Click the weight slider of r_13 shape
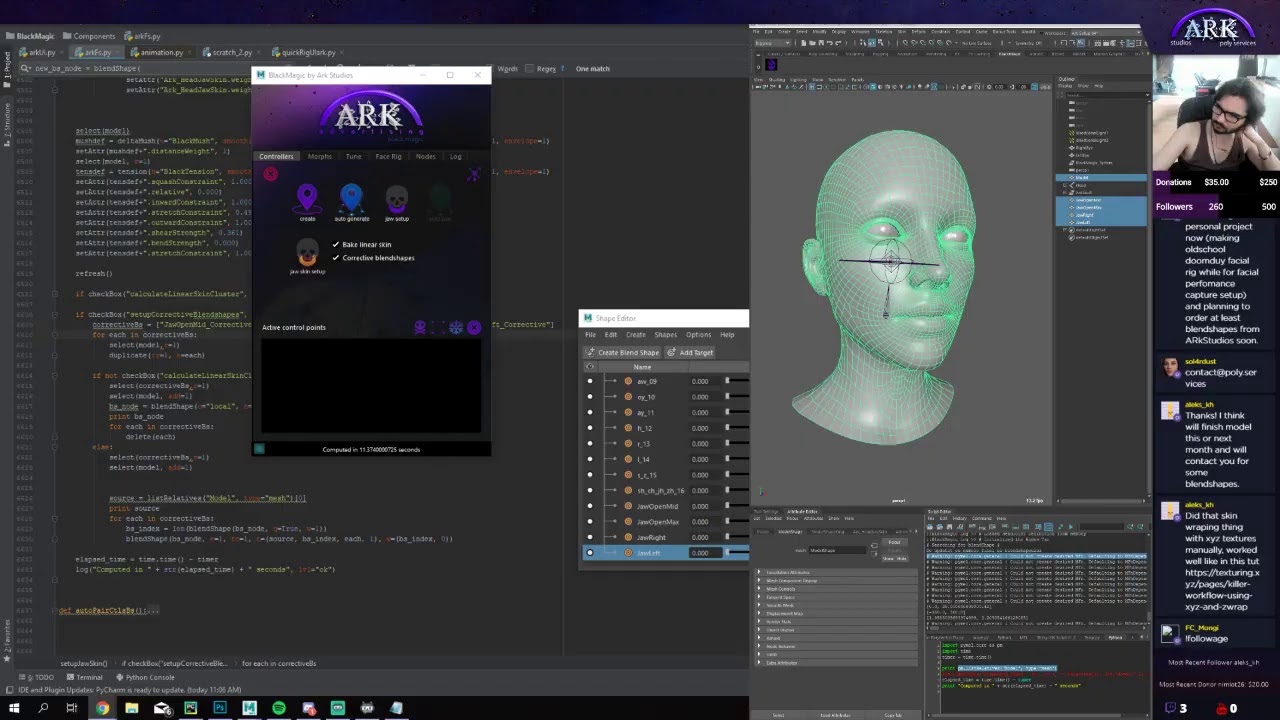Image resolution: width=1280 pixels, height=720 pixels. tap(736, 444)
